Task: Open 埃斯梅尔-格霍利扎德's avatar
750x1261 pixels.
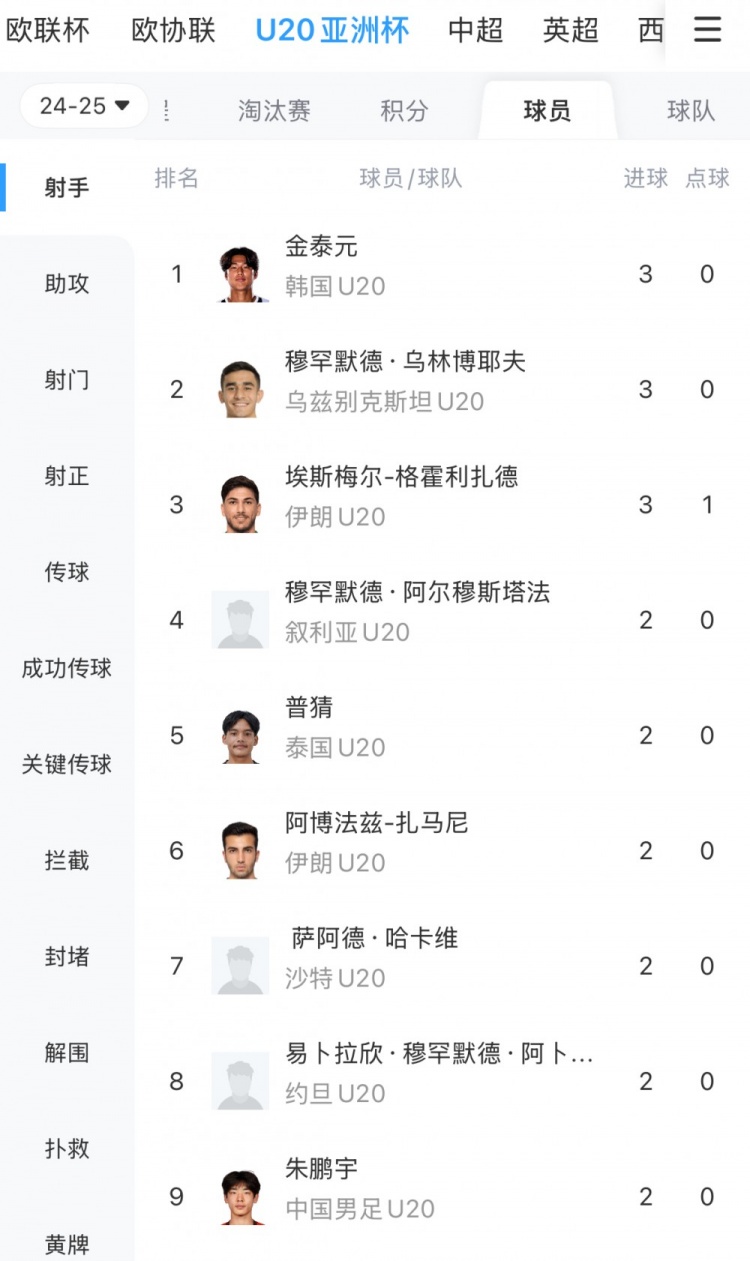Action: pyautogui.click(x=241, y=504)
